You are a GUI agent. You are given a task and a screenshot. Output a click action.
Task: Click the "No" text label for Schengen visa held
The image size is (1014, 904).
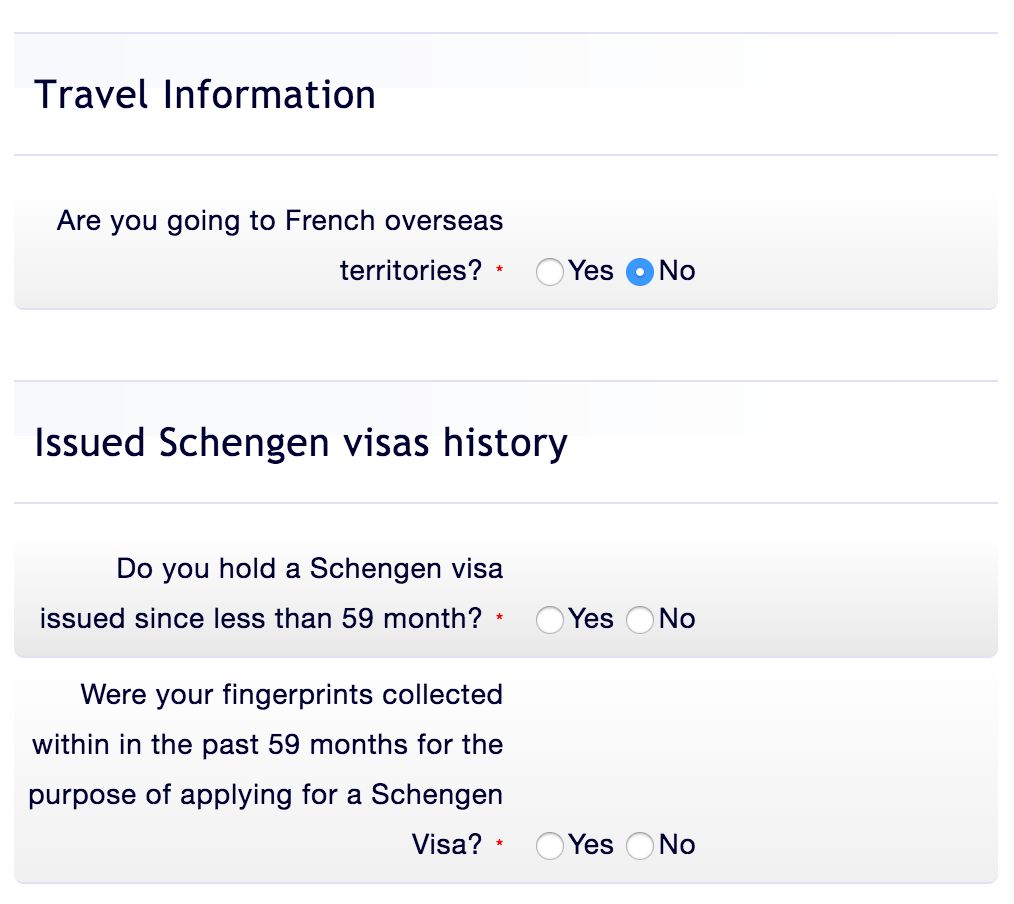[677, 619]
